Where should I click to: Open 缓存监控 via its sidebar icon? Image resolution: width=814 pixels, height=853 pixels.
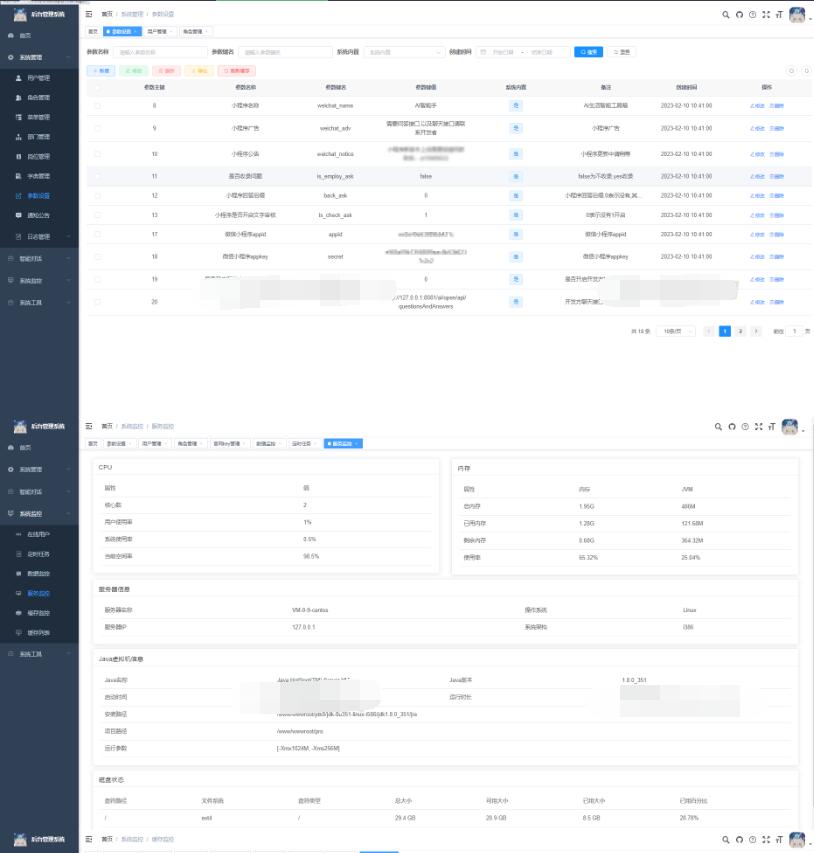[x=18, y=612]
